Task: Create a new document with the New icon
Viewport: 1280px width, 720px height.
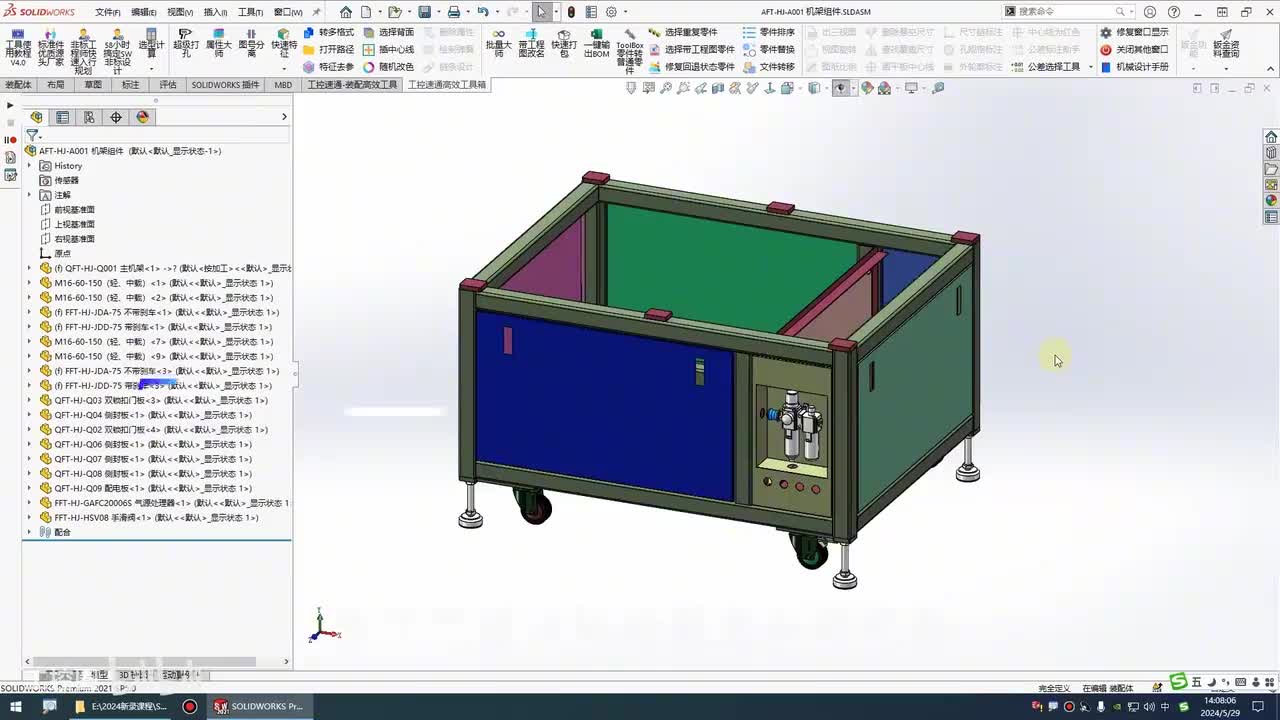Action: click(x=366, y=12)
